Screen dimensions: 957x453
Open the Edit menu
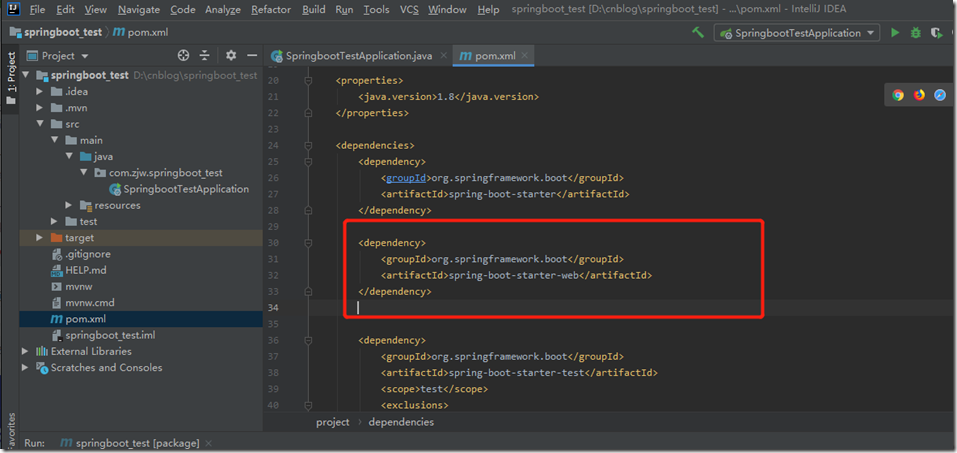coord(65,10)
